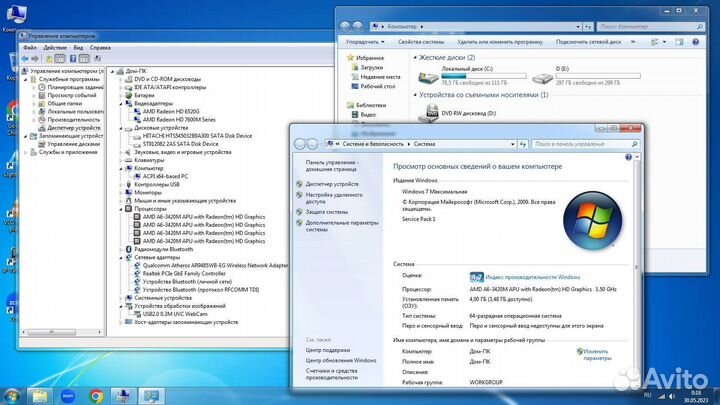Click the Локальный диск (C:) usage bar
The width and height of the screenshot is (720, 405).
click(484, 76)
